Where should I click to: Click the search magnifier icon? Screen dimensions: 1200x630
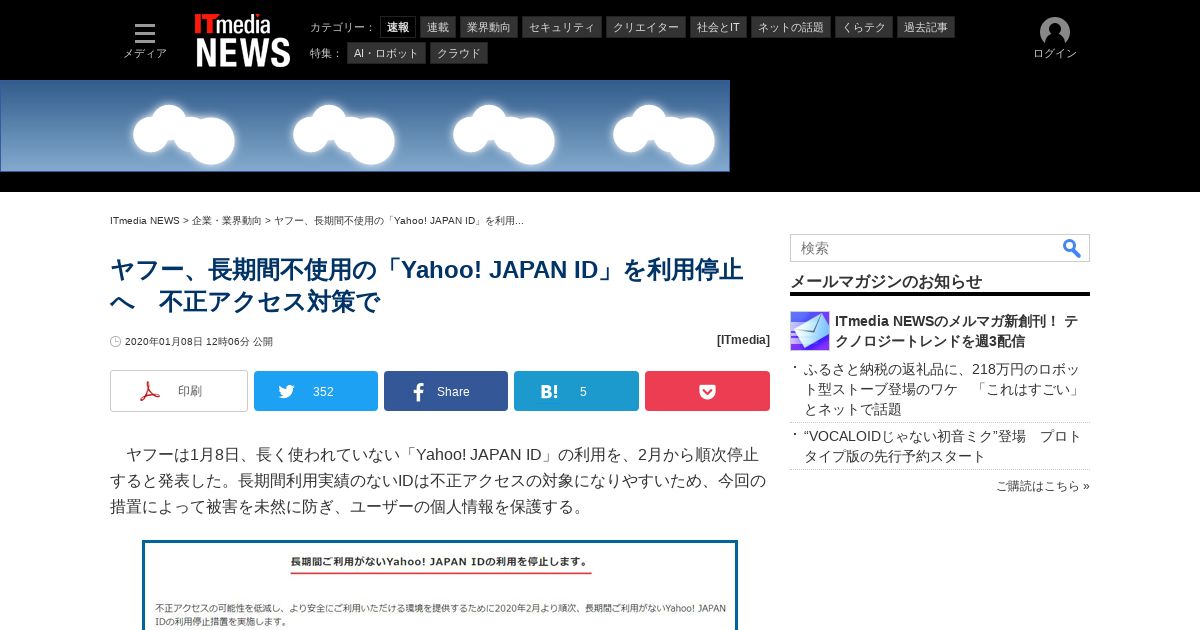[1072, 248]
